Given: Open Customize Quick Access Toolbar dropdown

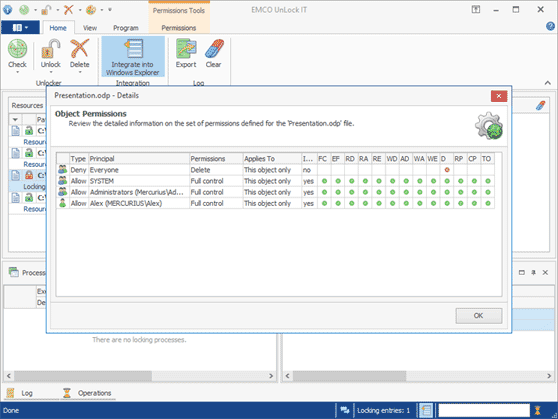Looking at the screenshot, I should tap(110, 10).
